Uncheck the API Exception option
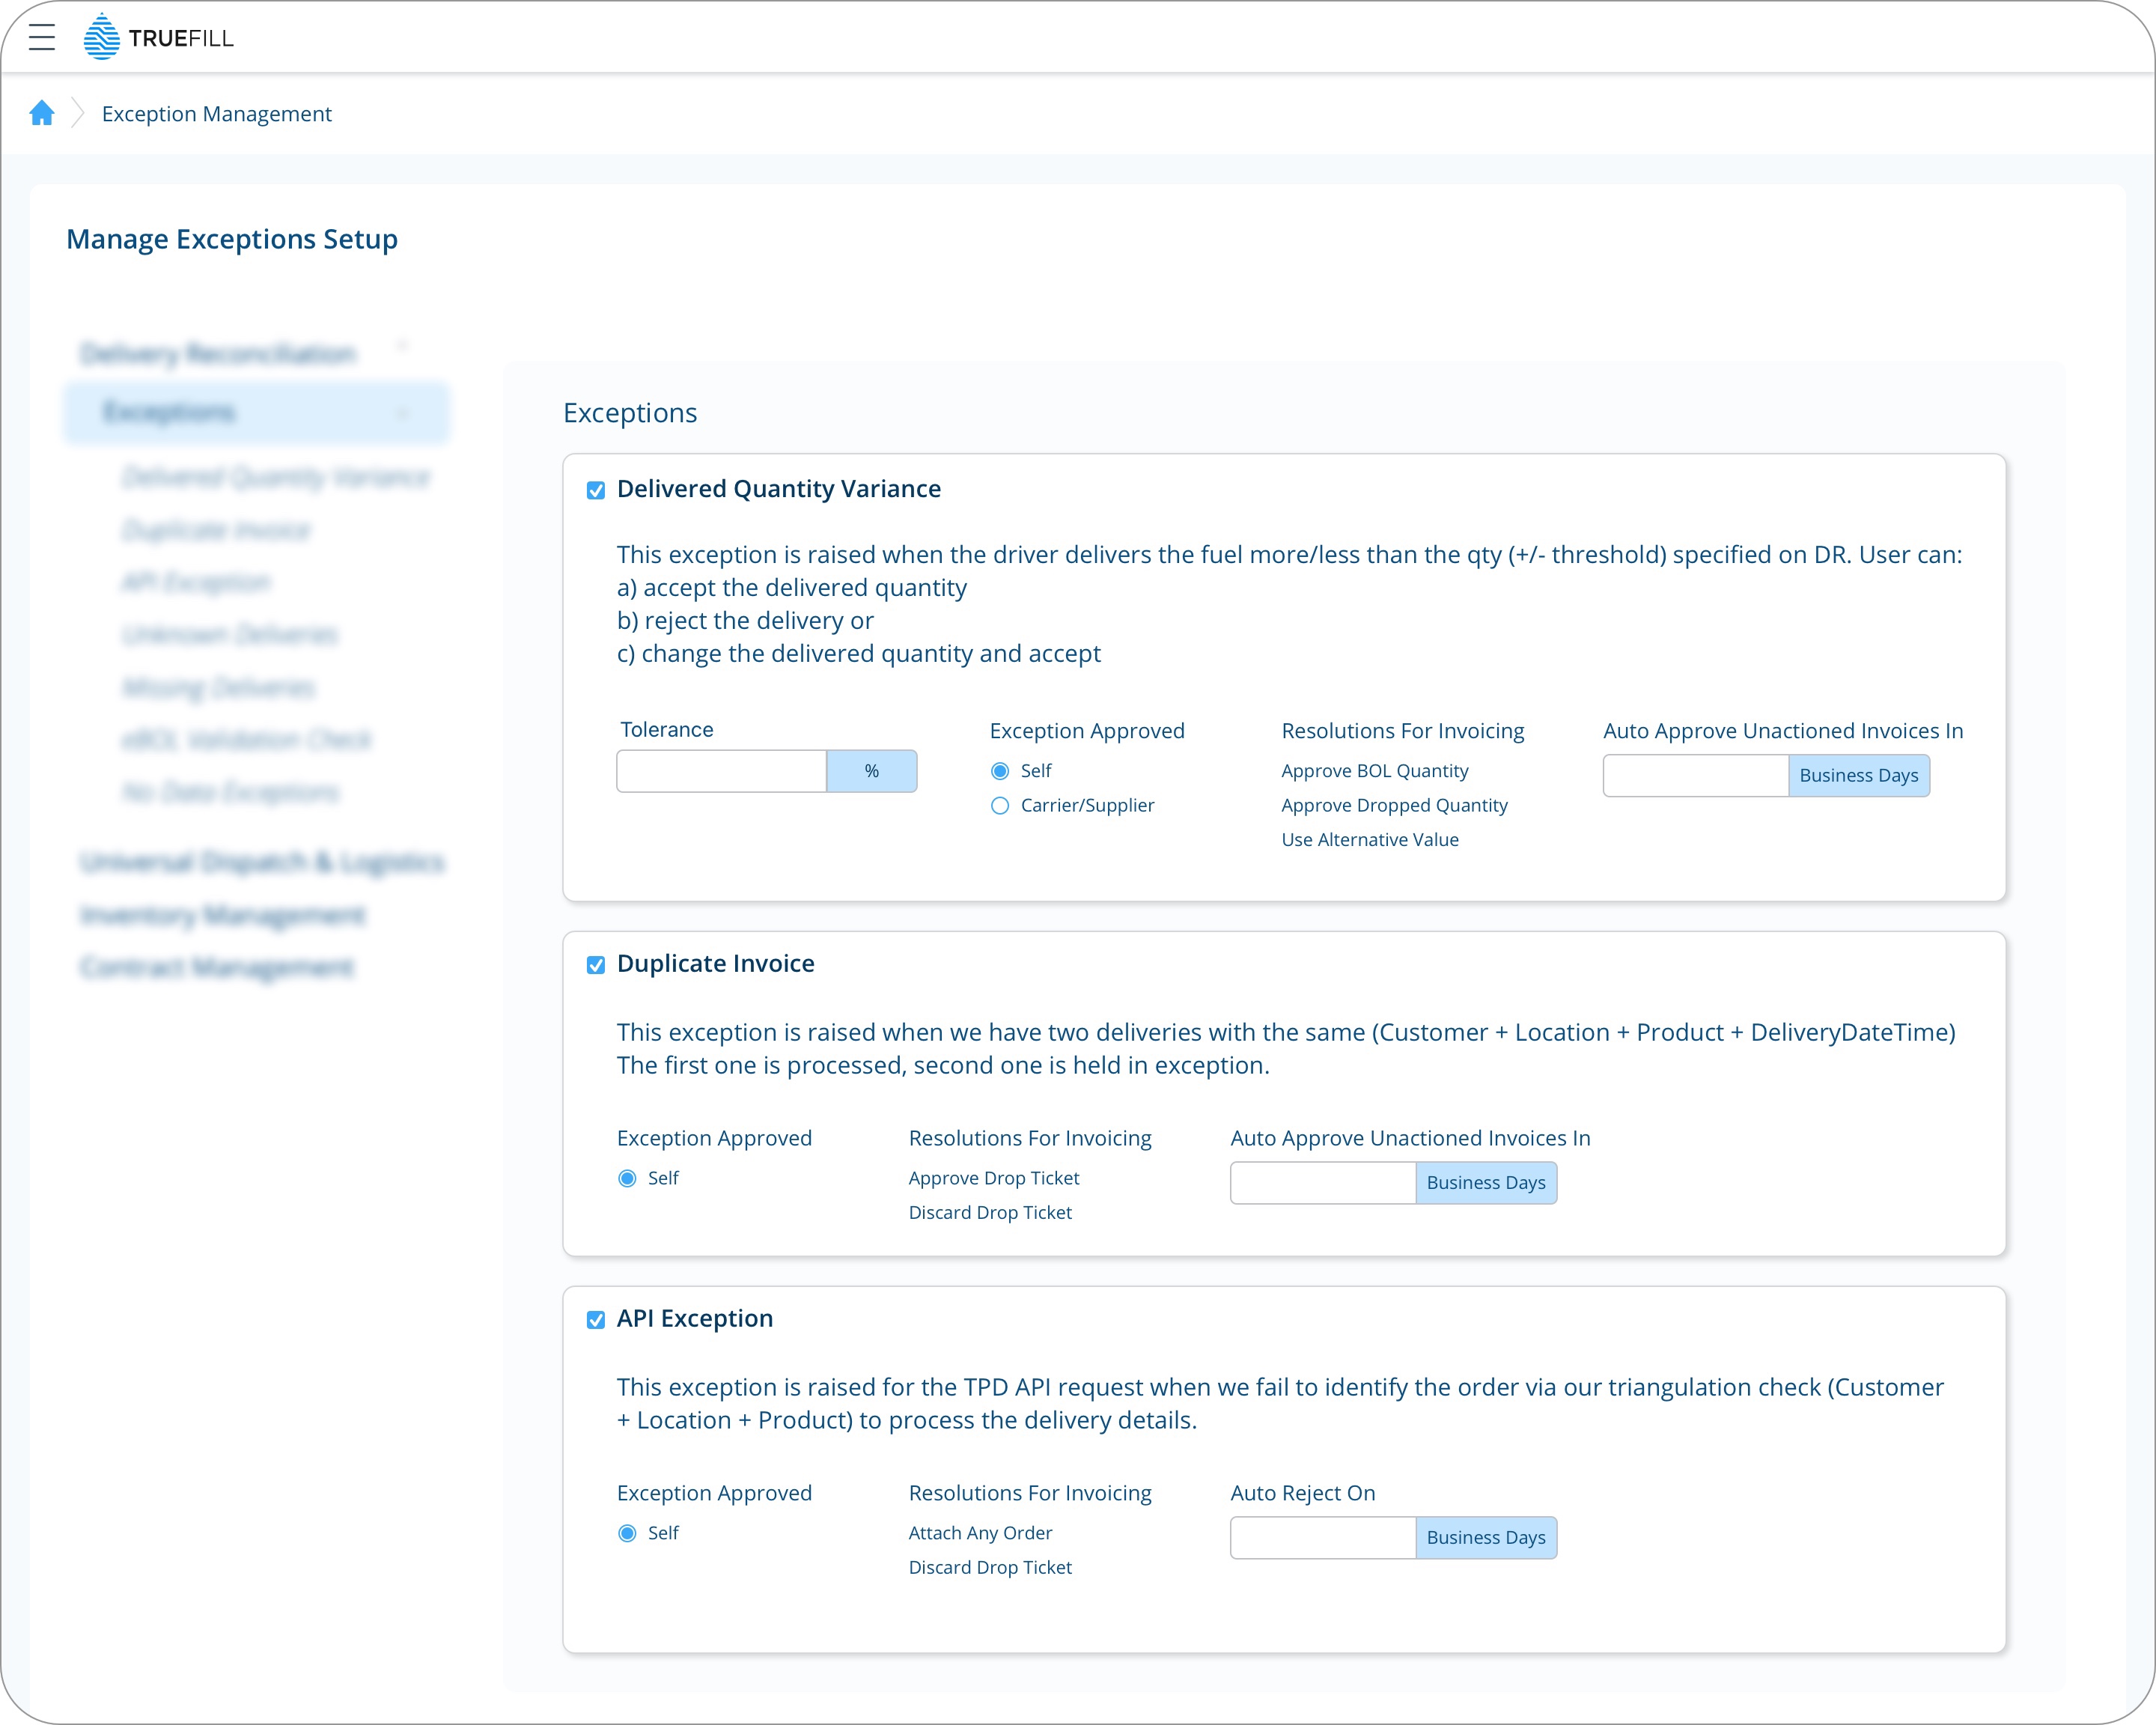Image resolution: width=2156 pixels, height=1725 pixels. [x=595, y=1319]
